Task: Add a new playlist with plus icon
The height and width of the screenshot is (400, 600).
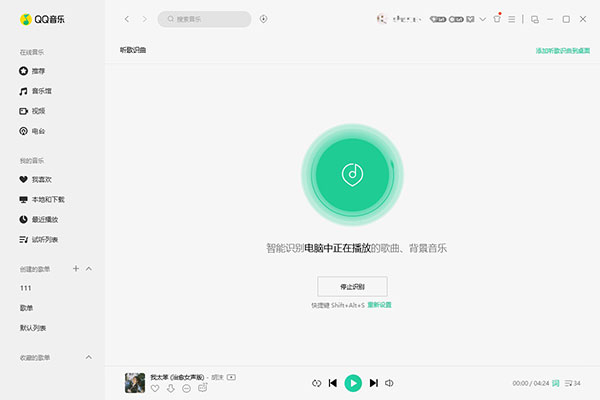Action: point(76,269)
